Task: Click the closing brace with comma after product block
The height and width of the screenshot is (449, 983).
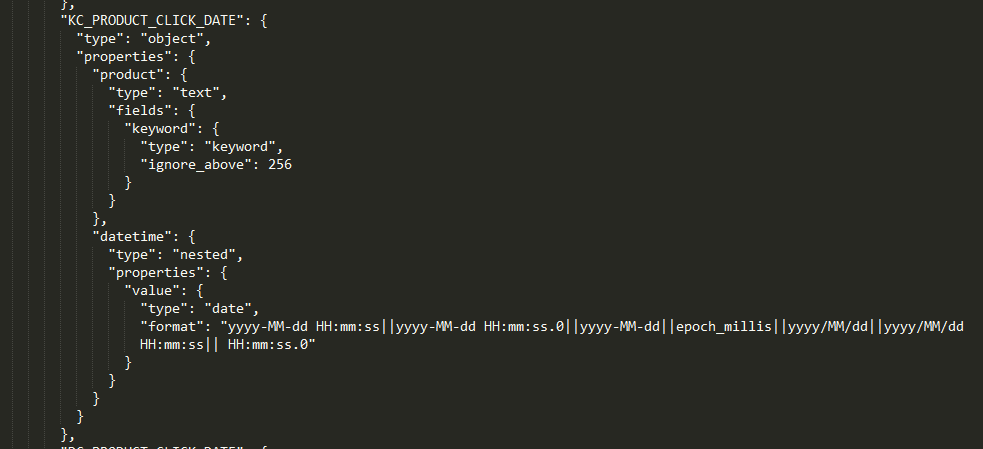Action: 100,219
